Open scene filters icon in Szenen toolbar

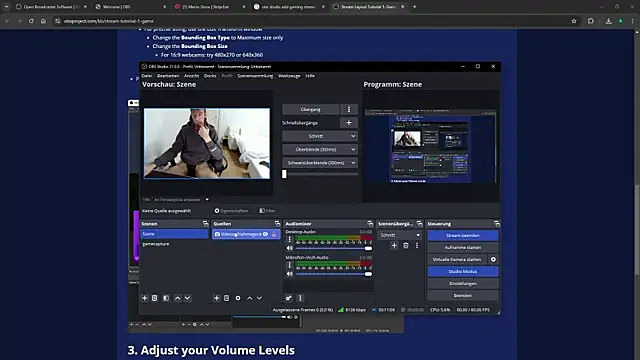166,298
